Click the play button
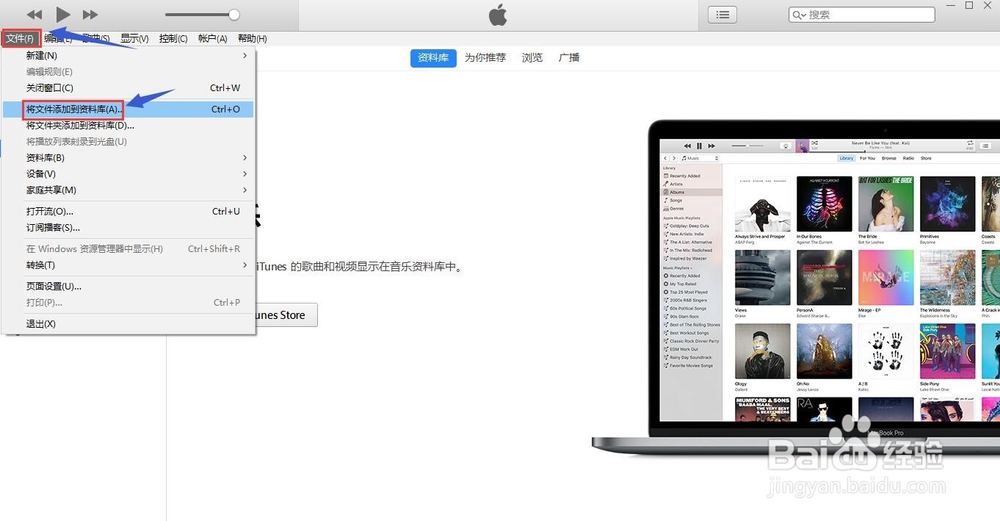 62,14
